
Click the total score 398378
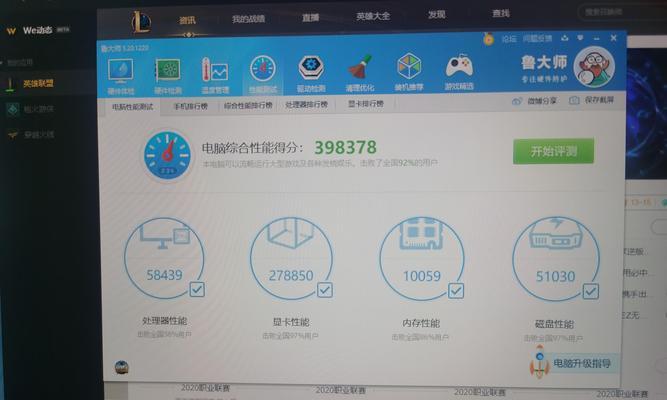point(345,148)
